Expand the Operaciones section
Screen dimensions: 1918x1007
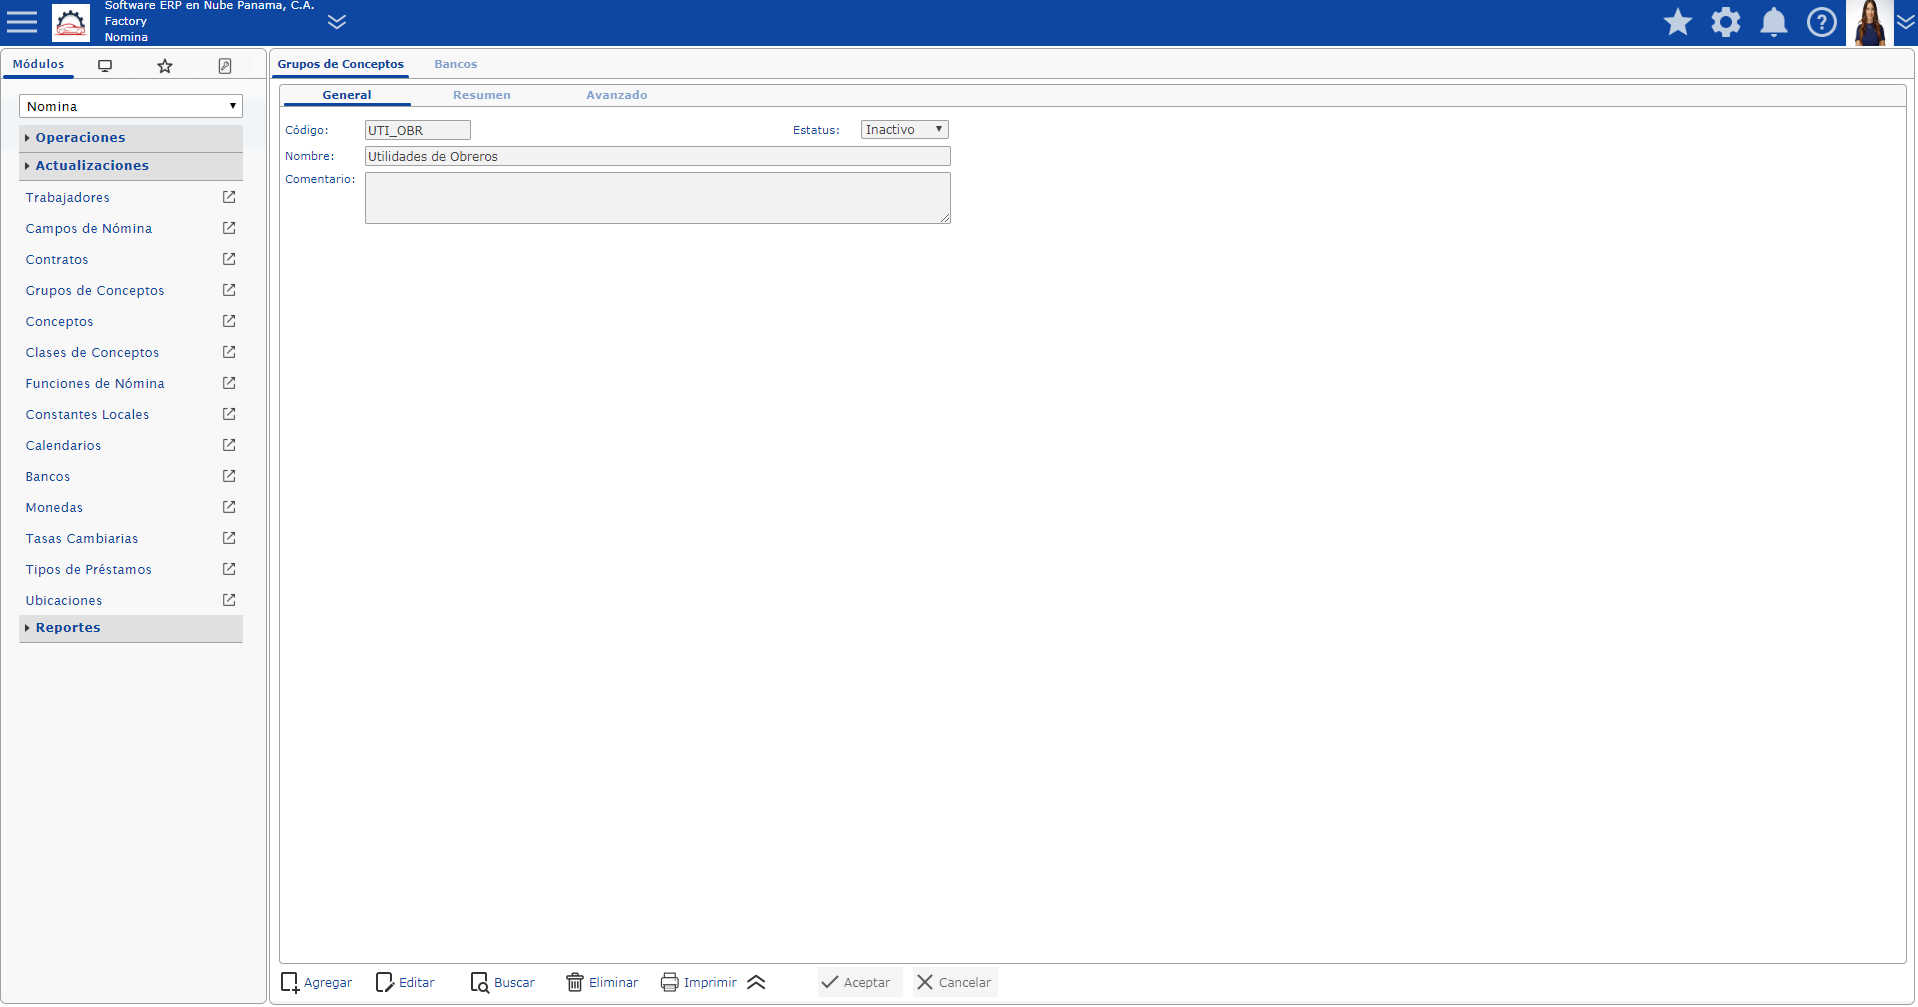coord(80,138)
